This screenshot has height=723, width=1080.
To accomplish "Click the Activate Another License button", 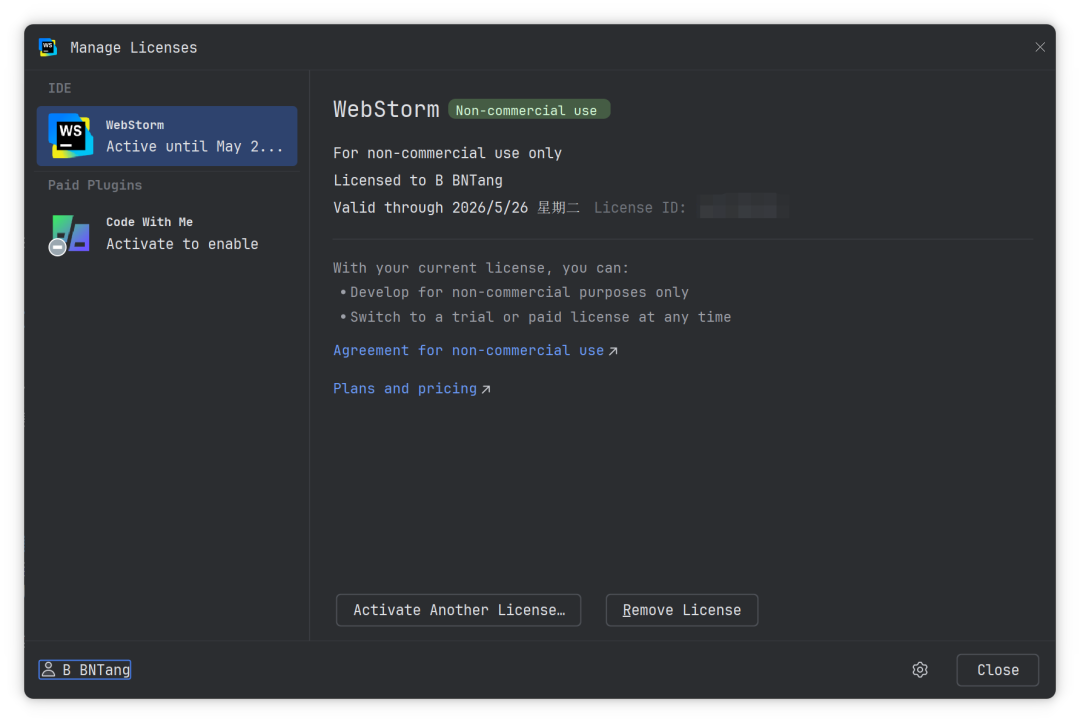I will pyautogui.click(x=459, y=610).
